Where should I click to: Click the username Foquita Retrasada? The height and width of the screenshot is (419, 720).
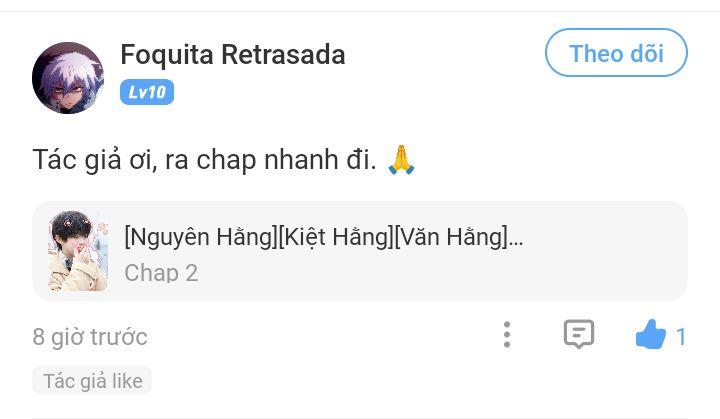[x=233, y=54]
